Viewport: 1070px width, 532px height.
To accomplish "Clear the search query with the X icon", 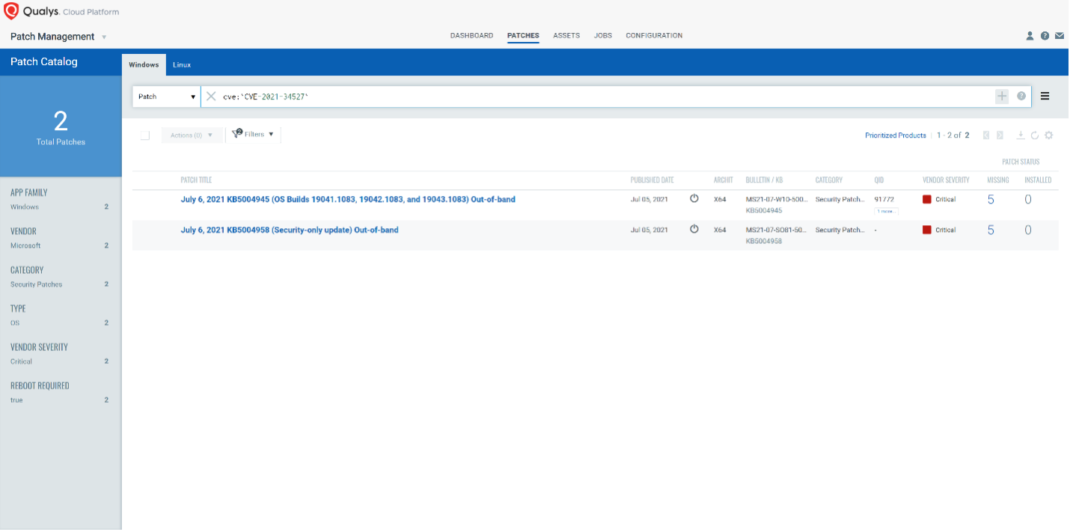I will coord(211,96).
